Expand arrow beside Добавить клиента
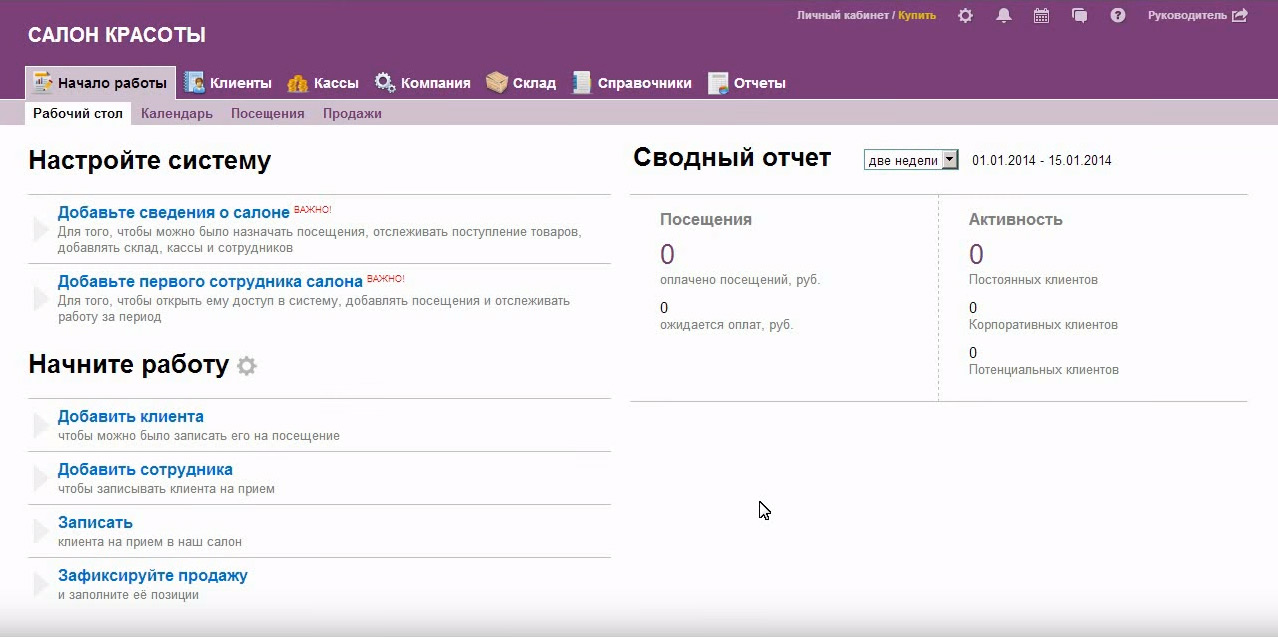 pyautogui.click(x=40, y=426)
